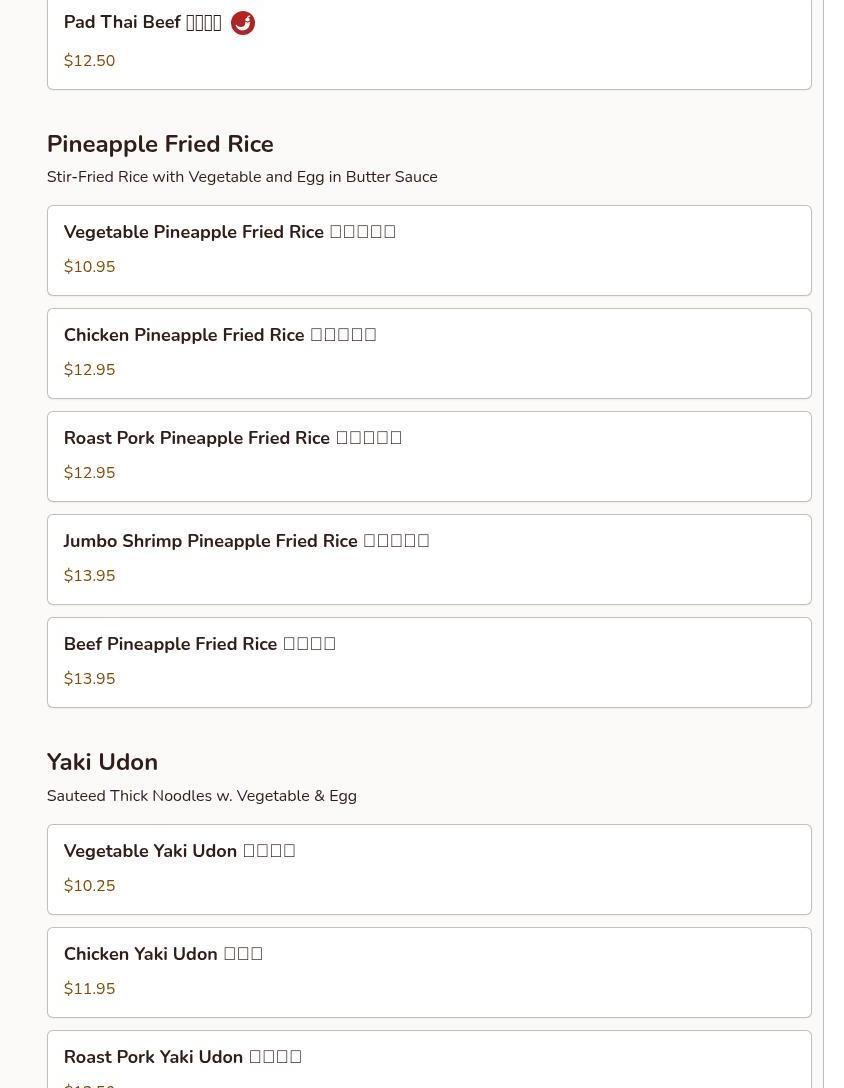Viewport: 844px width, 1088px height.
Task: Click the Stir-Fried Rice with Vegetable description text
Action: (242, 177)
